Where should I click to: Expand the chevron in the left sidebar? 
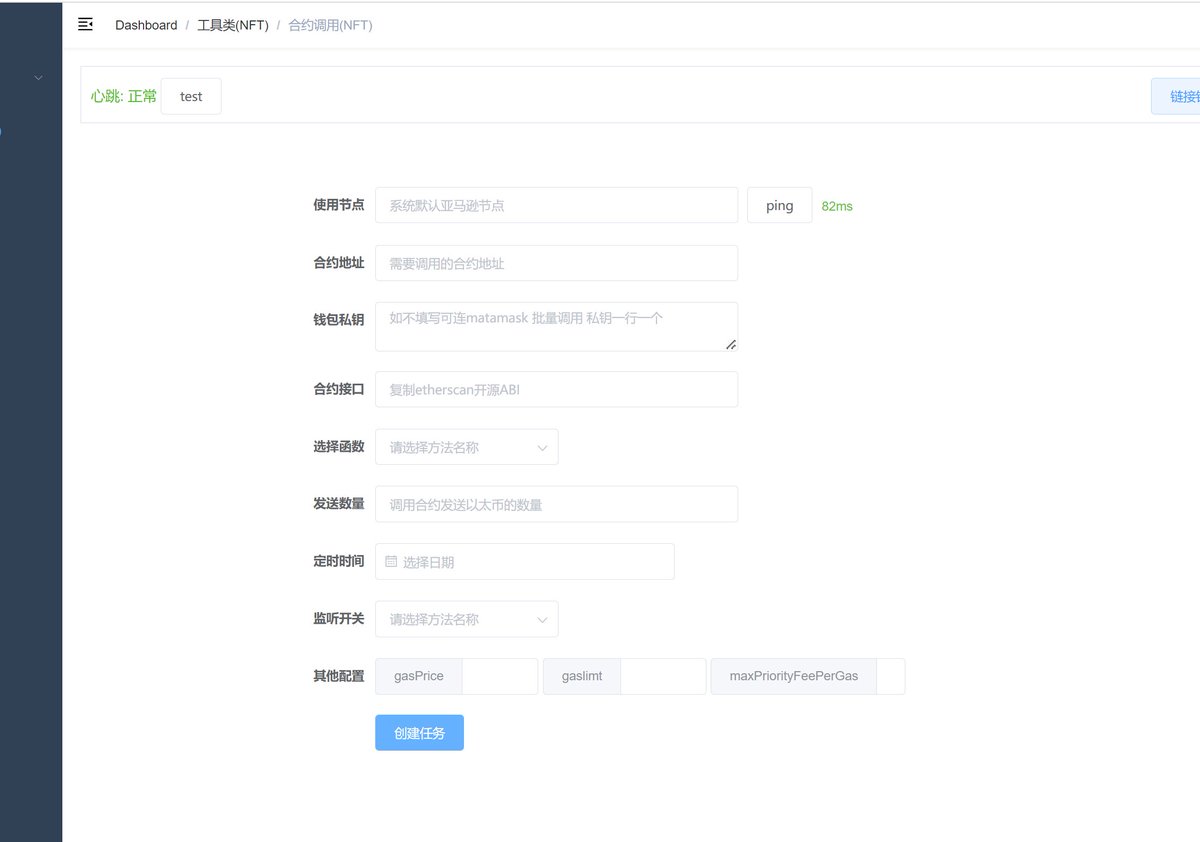[x=36, y=77]
